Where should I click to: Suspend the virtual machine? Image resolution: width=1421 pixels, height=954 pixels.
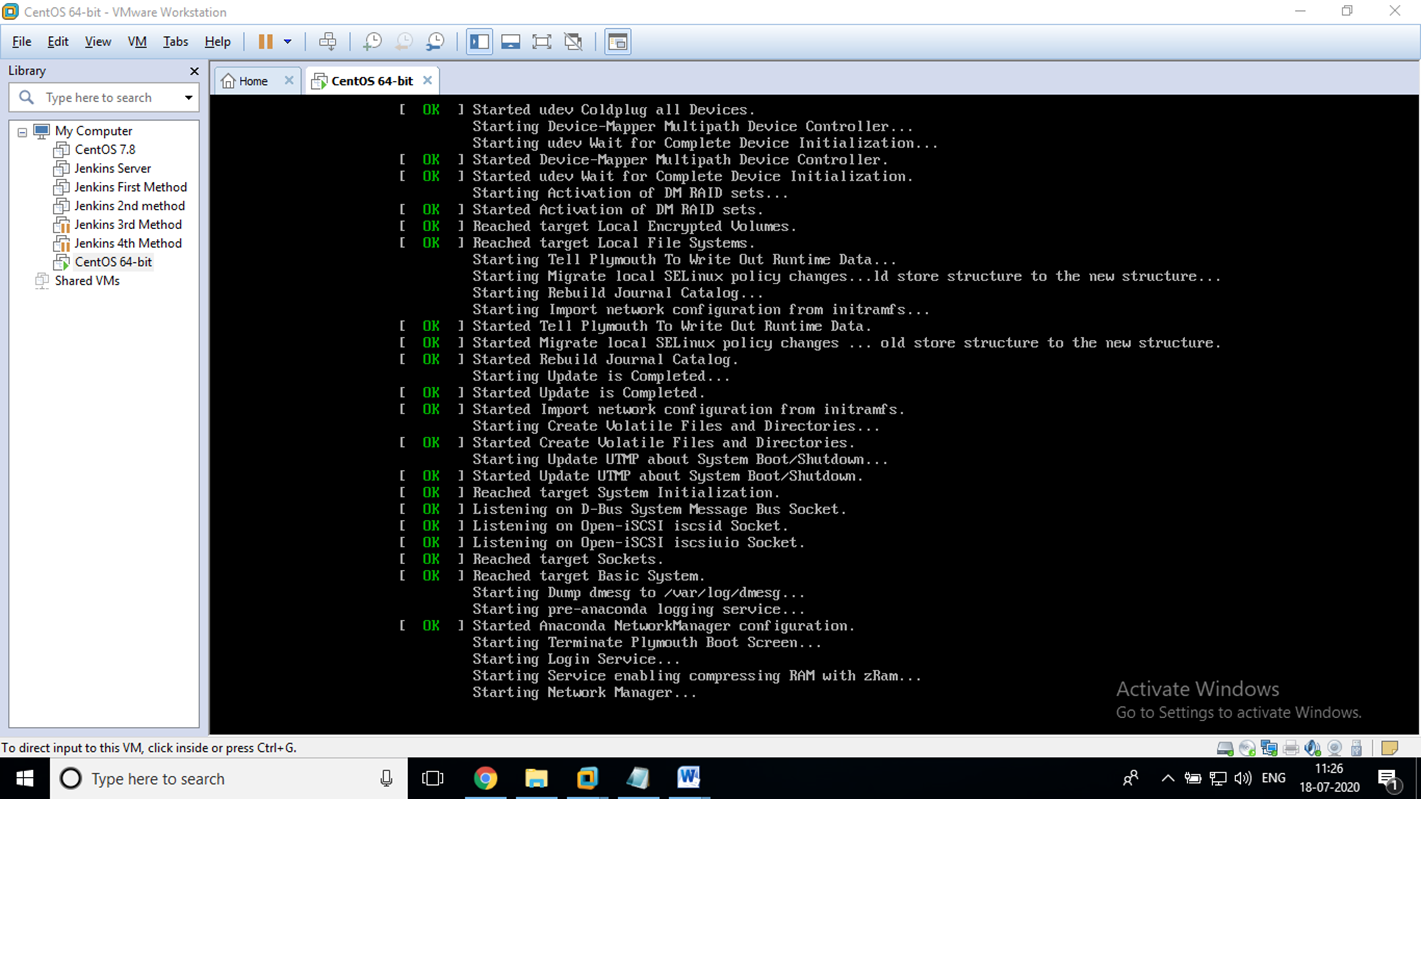[267, 41]
